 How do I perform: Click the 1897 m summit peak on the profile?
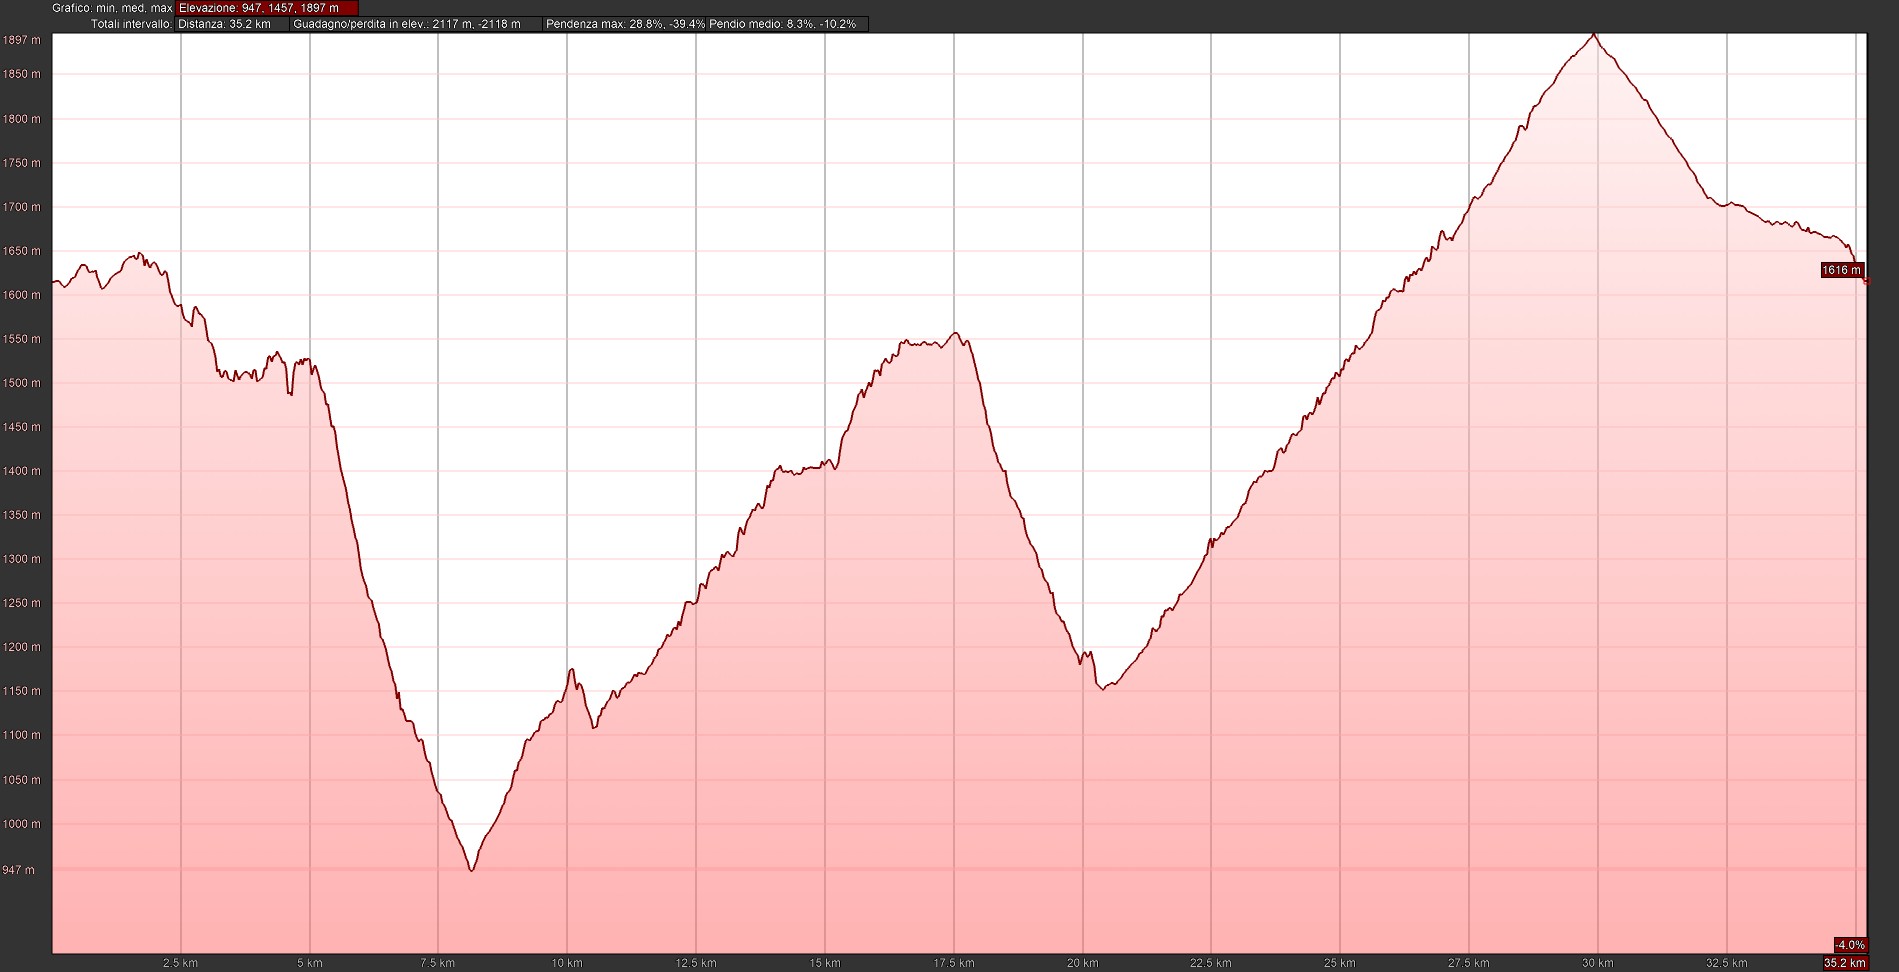coord(1594,35)
